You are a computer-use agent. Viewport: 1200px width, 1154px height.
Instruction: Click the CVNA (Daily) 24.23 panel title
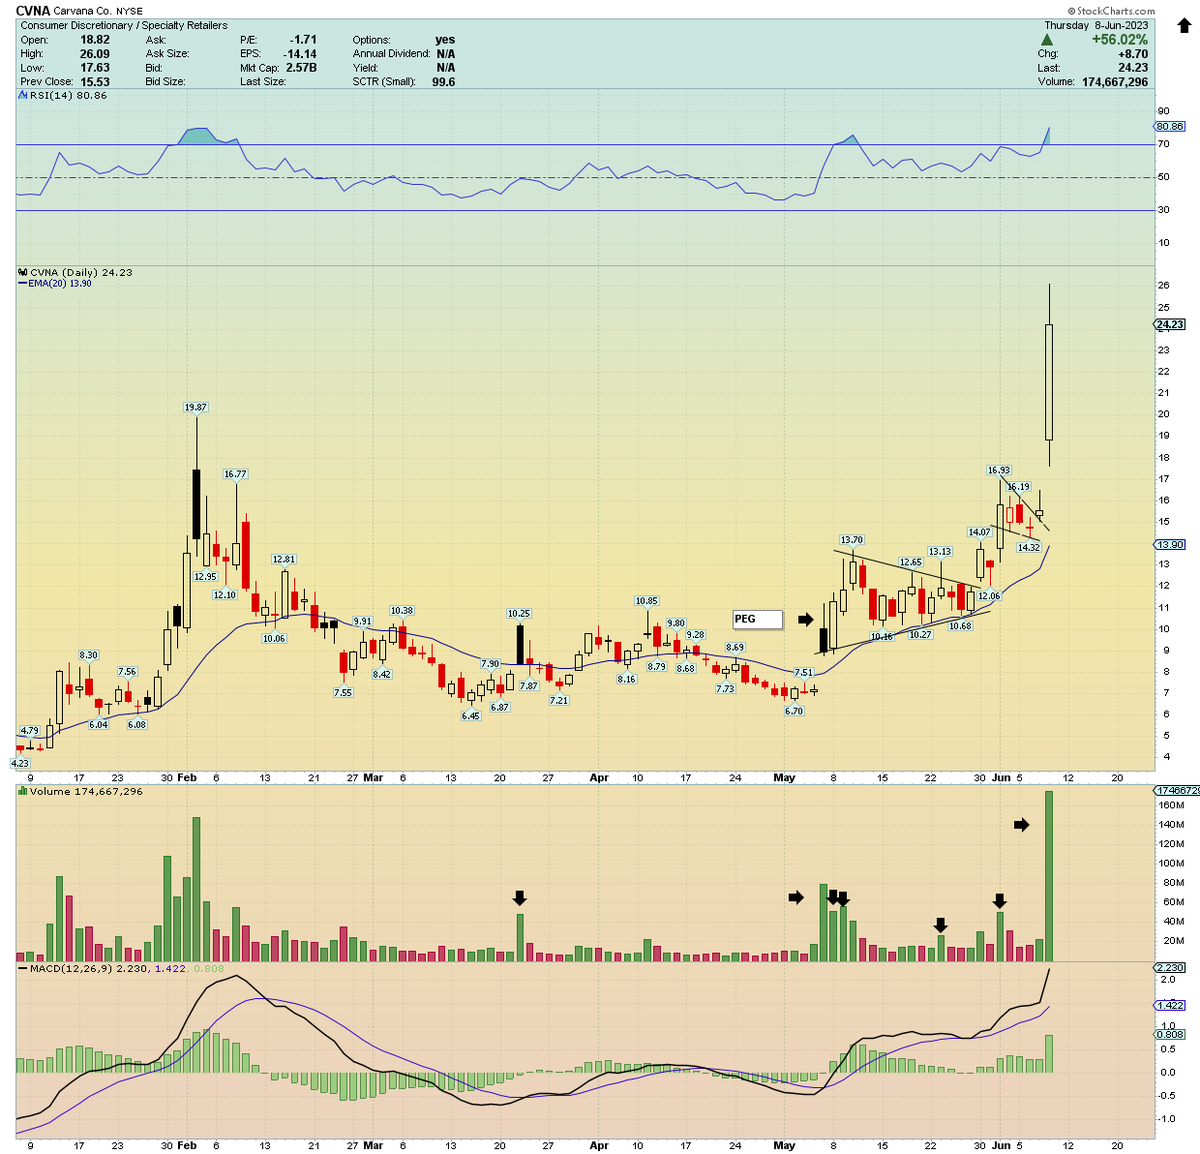pos(81,272)
